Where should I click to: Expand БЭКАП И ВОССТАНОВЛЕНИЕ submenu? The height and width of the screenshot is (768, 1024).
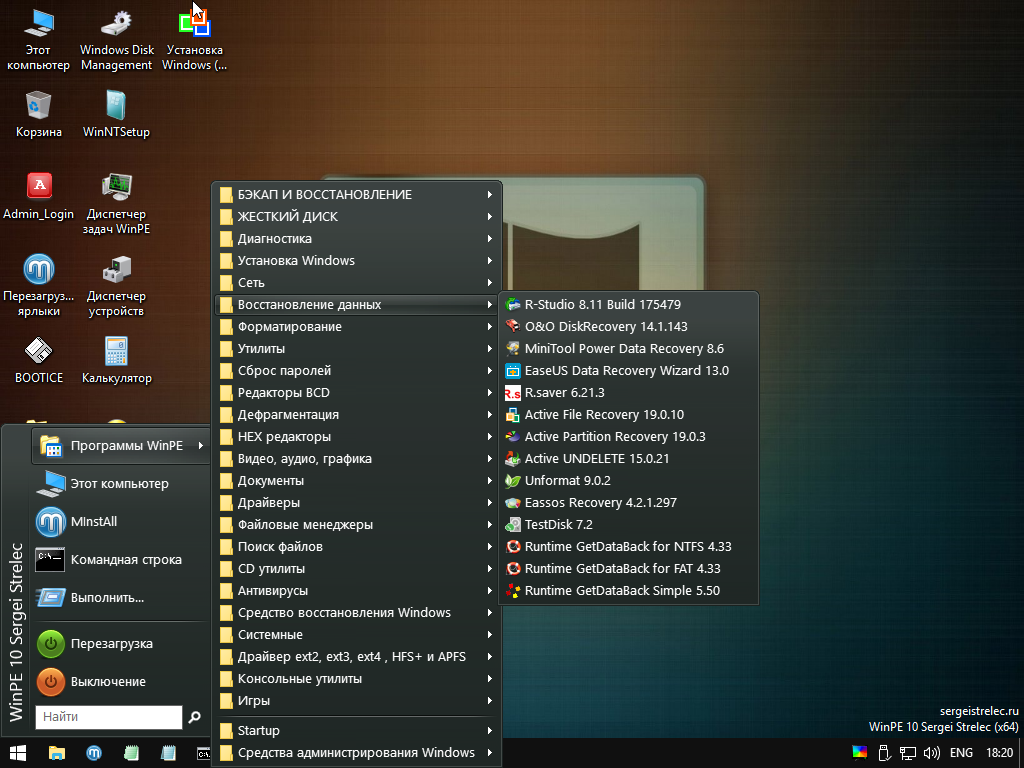click(x=357, y=195)
